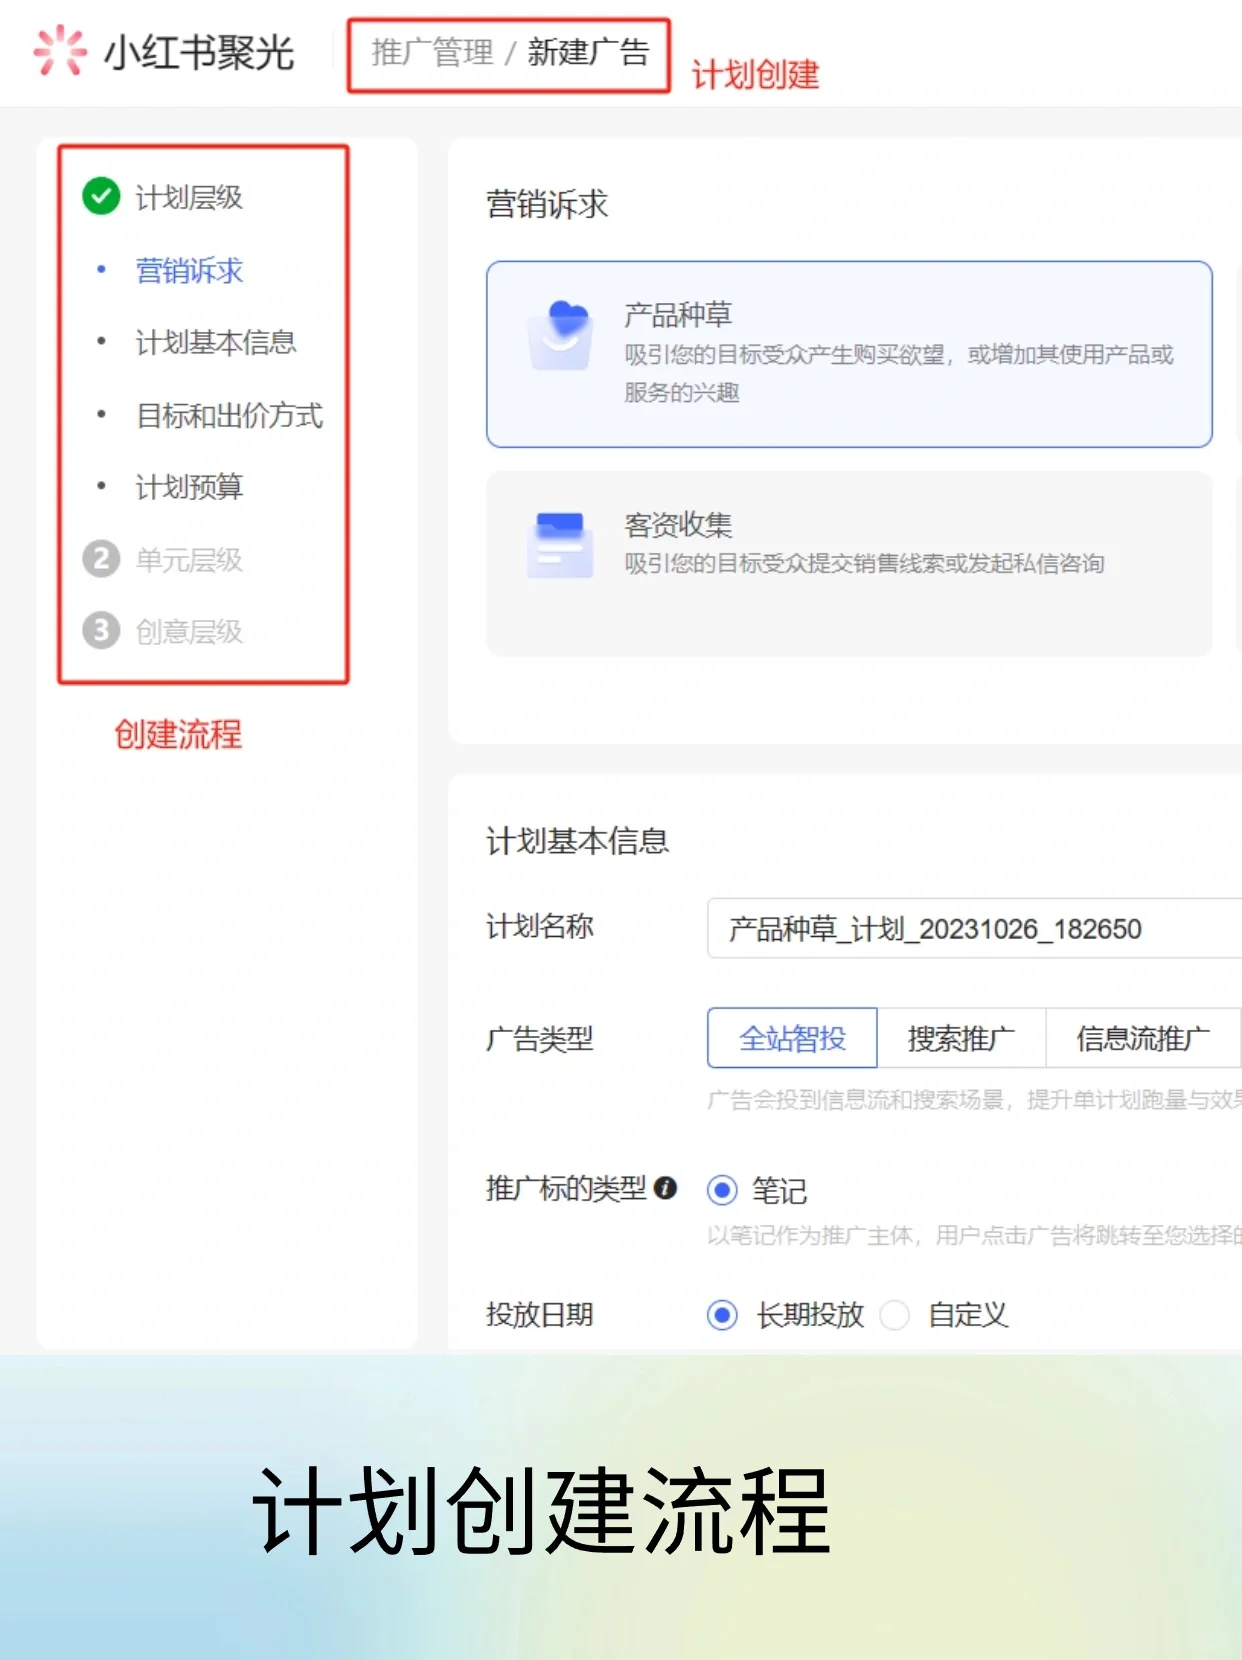1242x1660 pixels.
Task: Open 推广管理 breadcrumb link
Action: 432,53
